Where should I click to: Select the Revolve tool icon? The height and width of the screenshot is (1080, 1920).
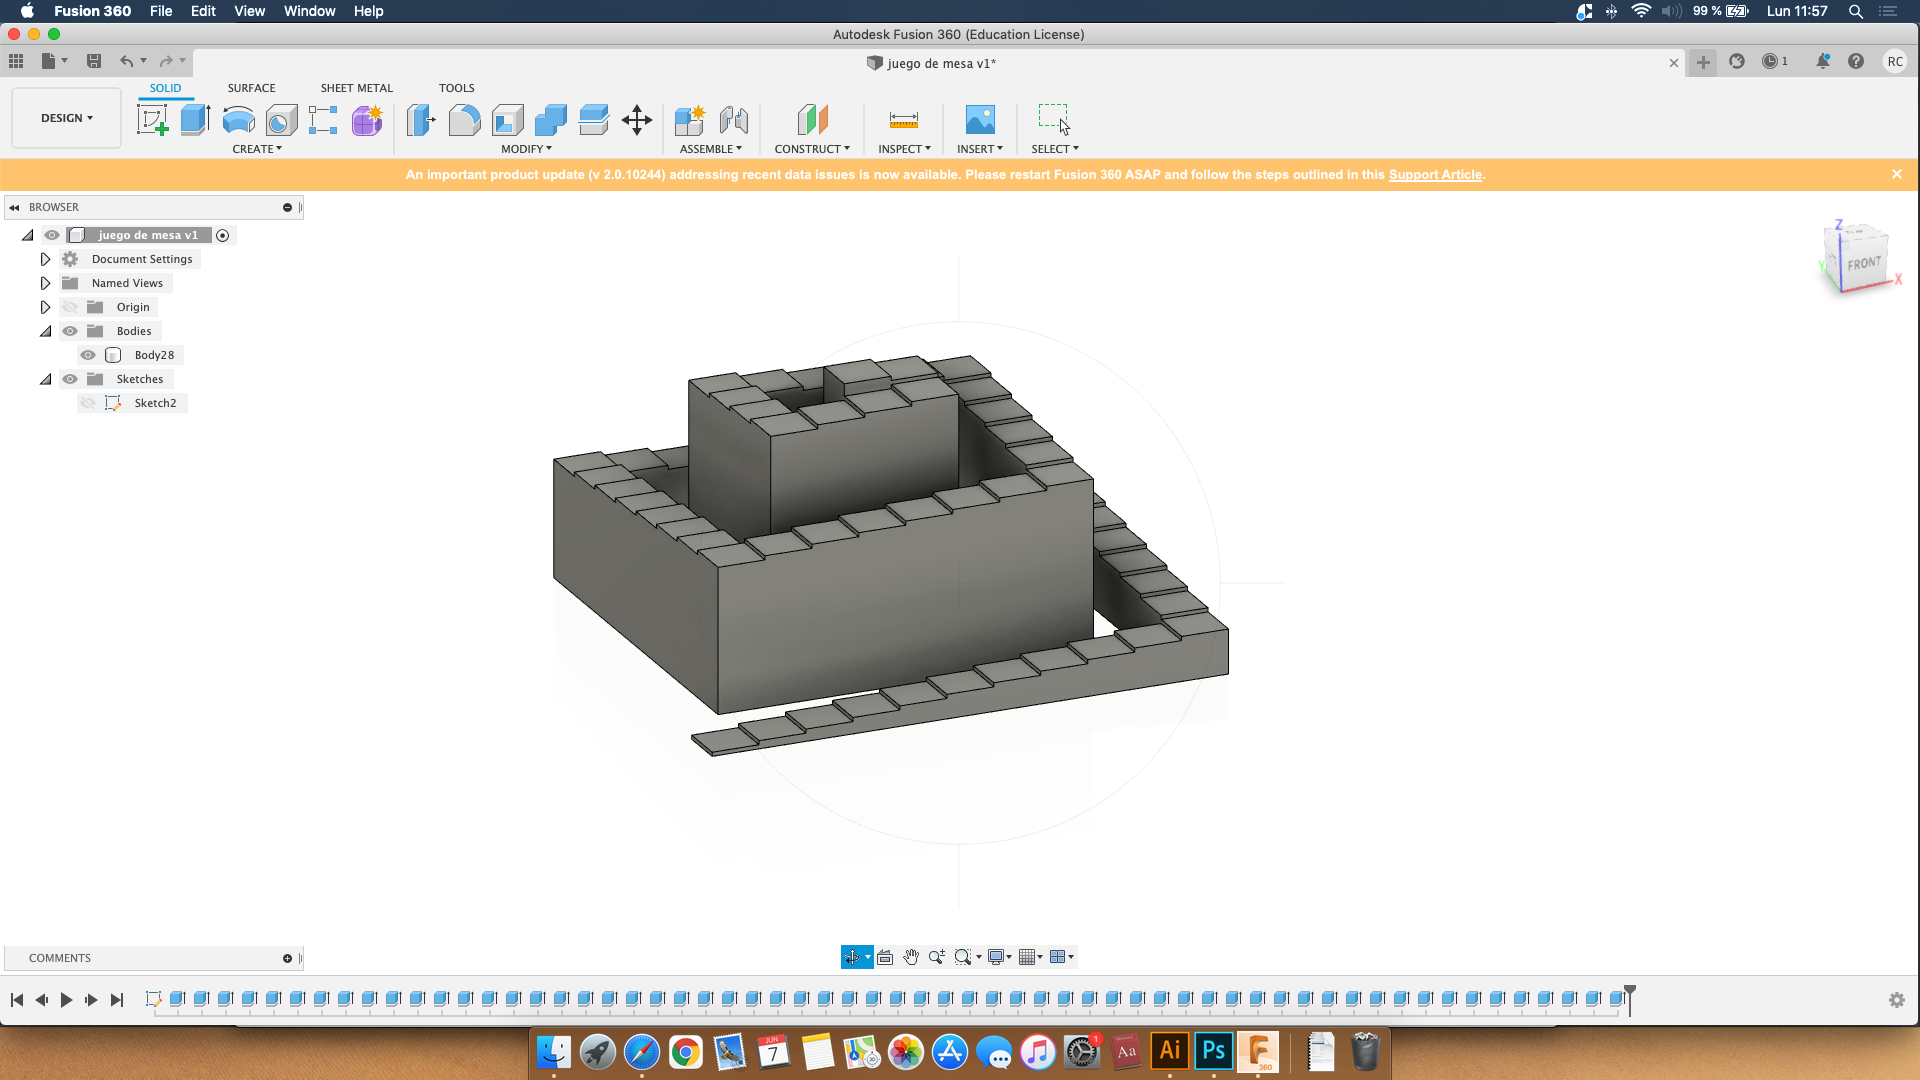(x=238, y=120)
